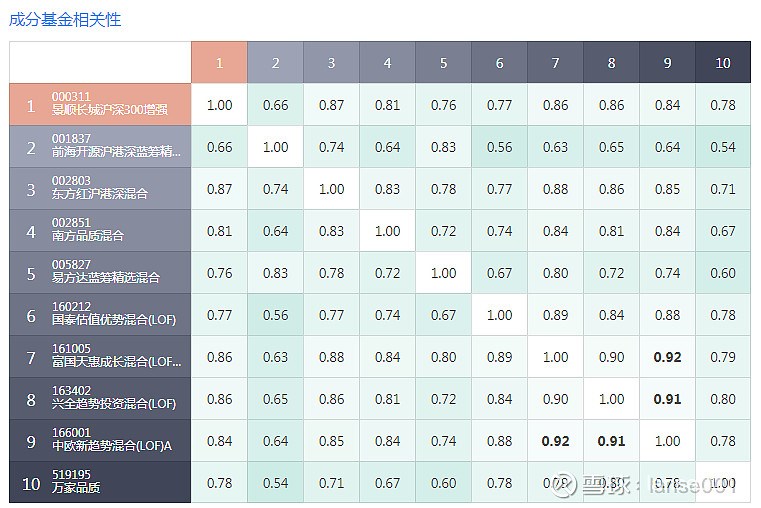Click the 成分基金相关性 title

(65, 19)
